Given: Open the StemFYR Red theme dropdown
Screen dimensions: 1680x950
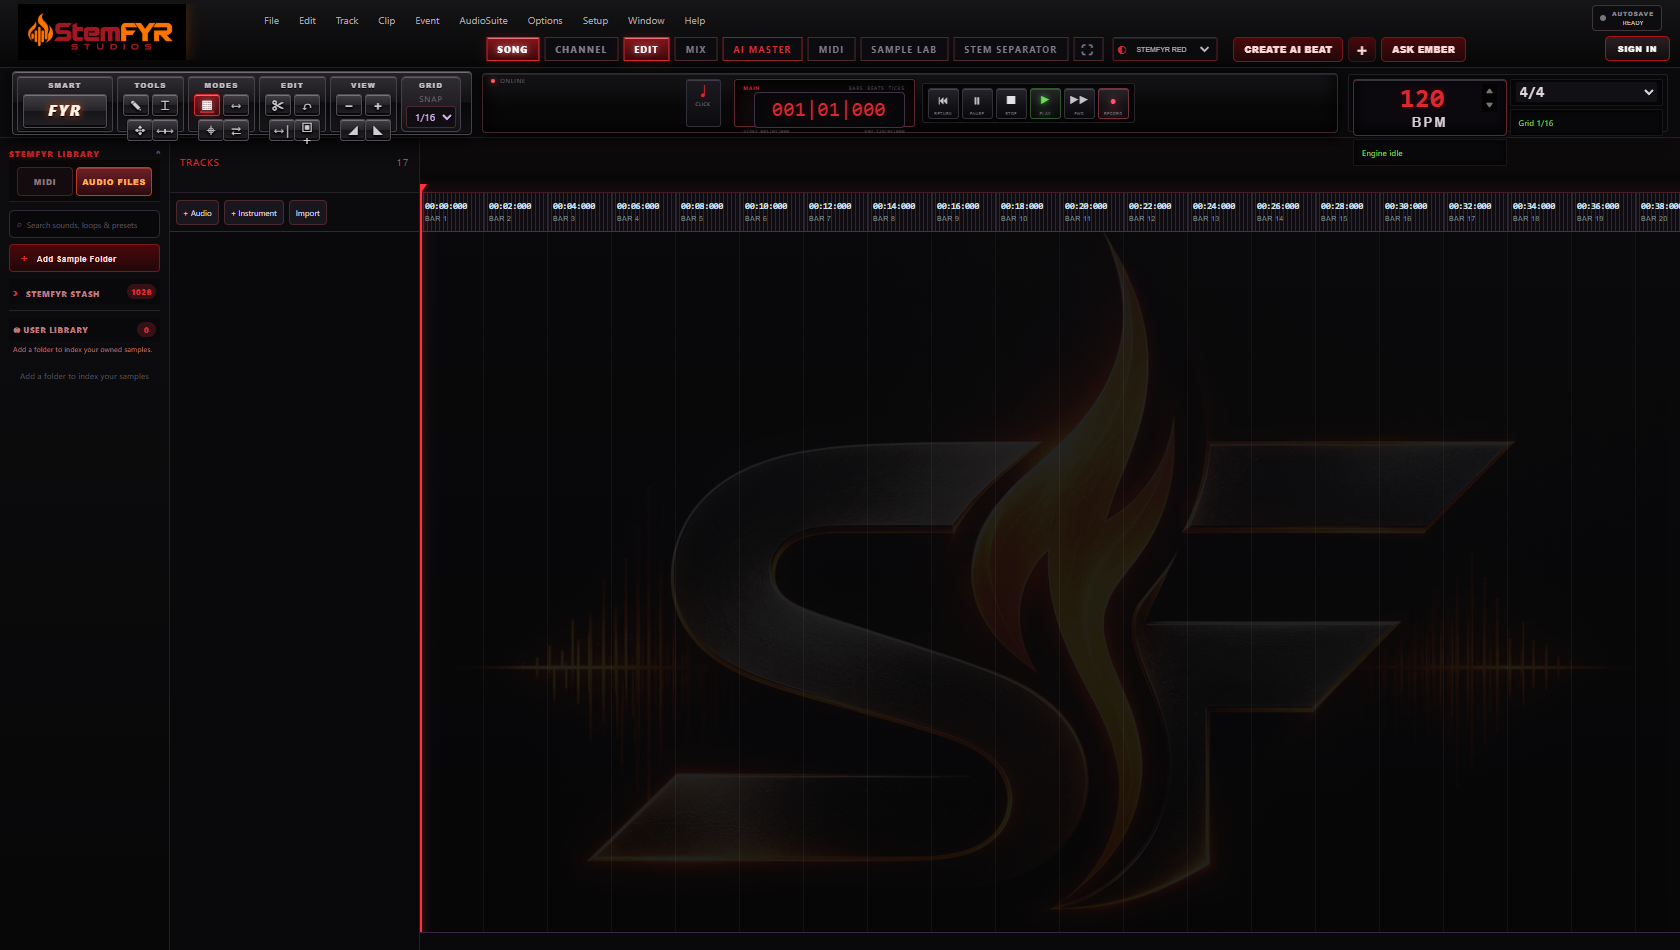Looking at the screenshot, I should (1165, 49).
